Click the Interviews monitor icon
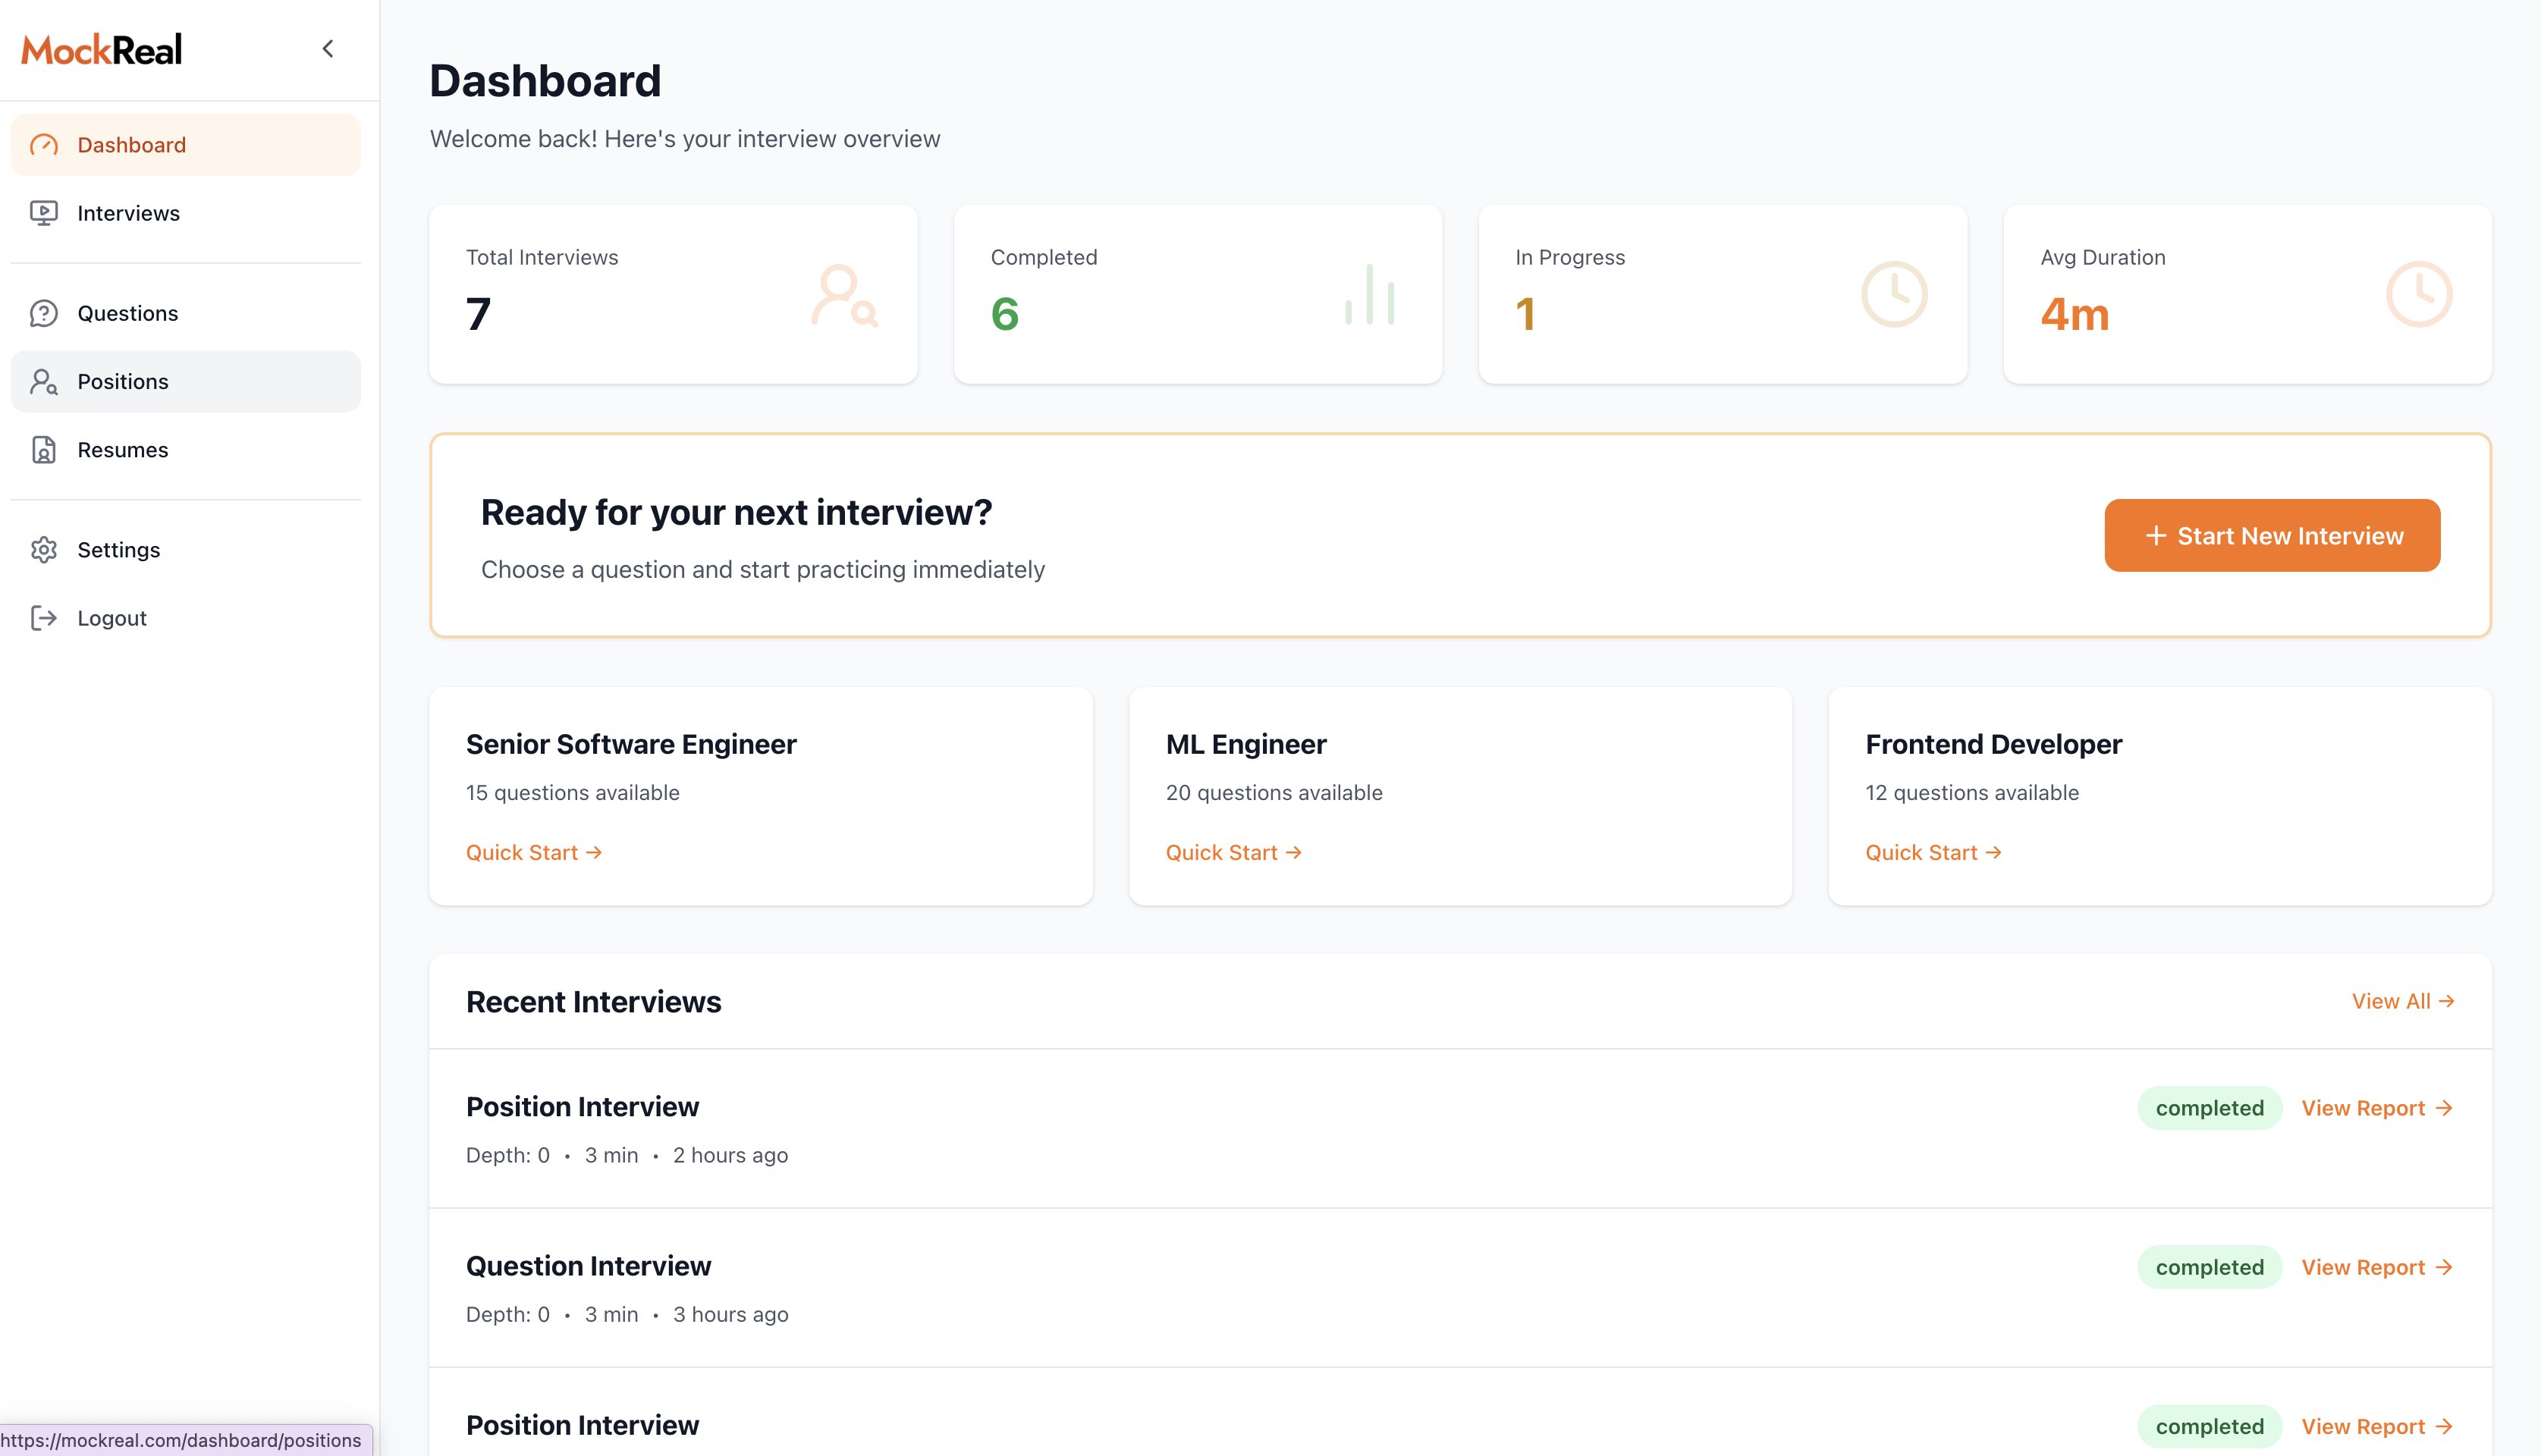 click(x=44, y=213)
